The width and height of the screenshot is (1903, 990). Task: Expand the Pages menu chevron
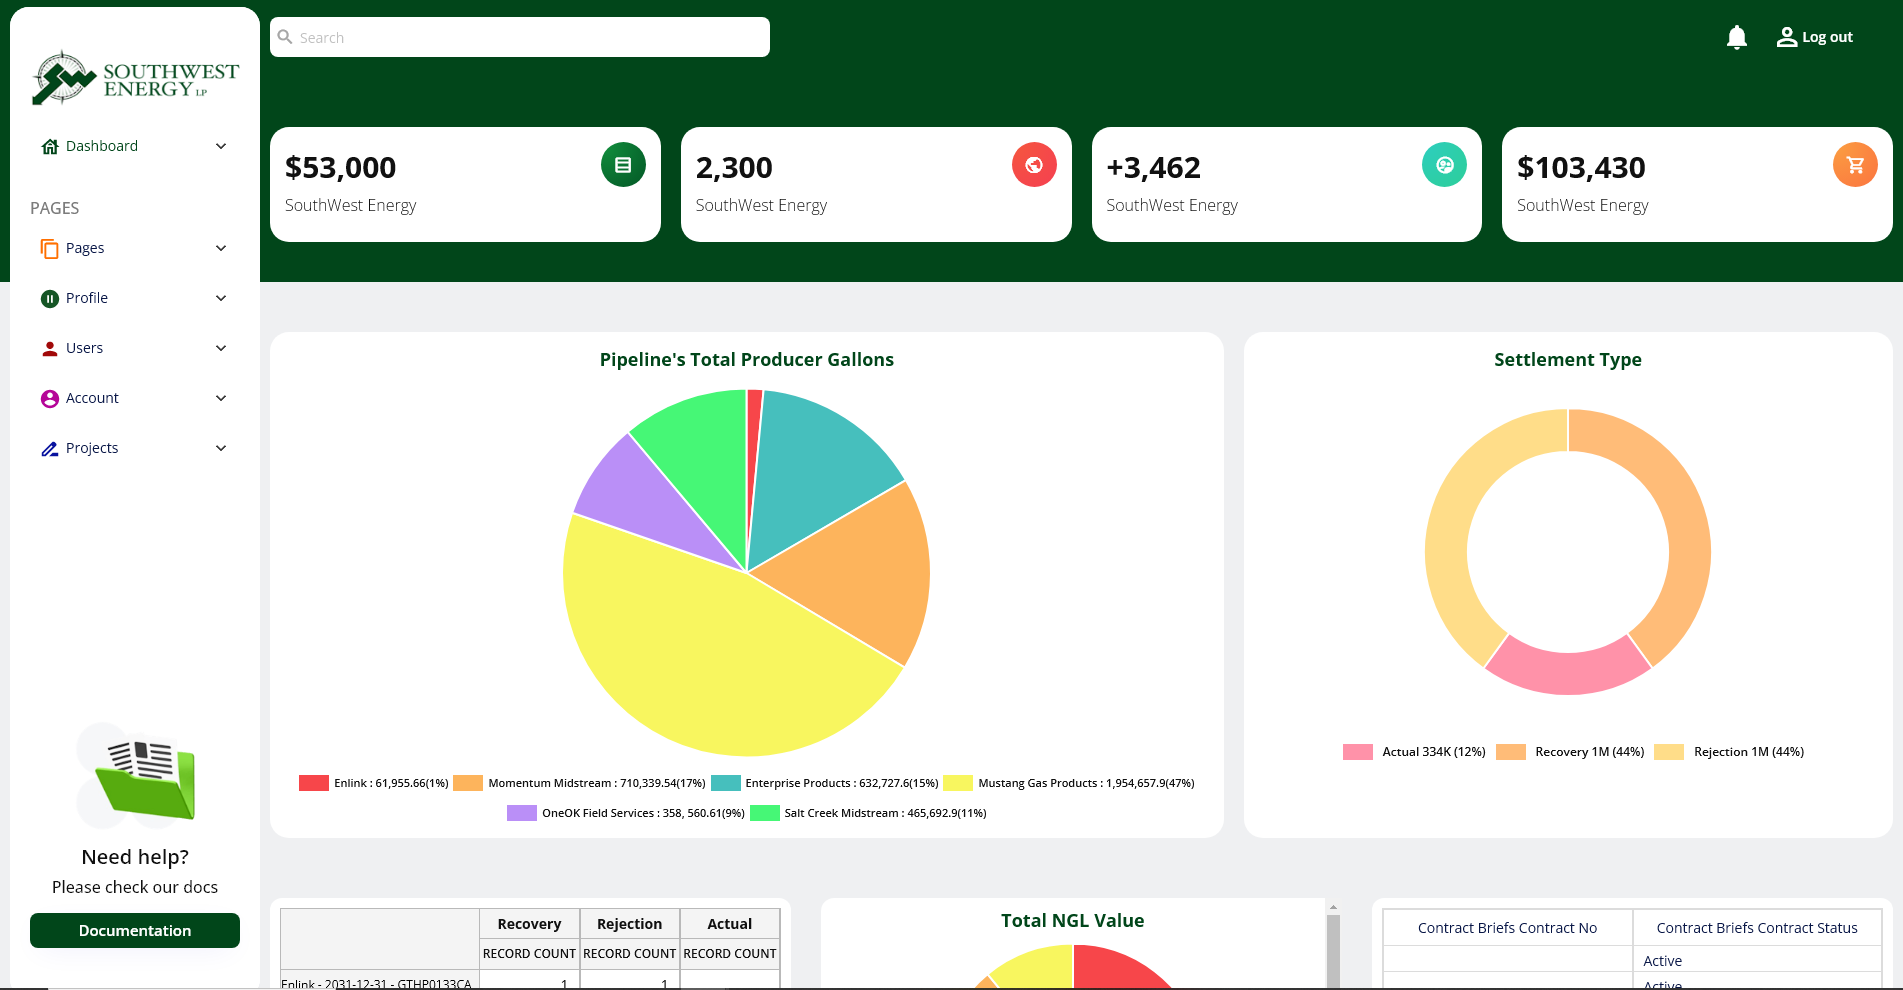pyautogui.click(x=221, y=248)
